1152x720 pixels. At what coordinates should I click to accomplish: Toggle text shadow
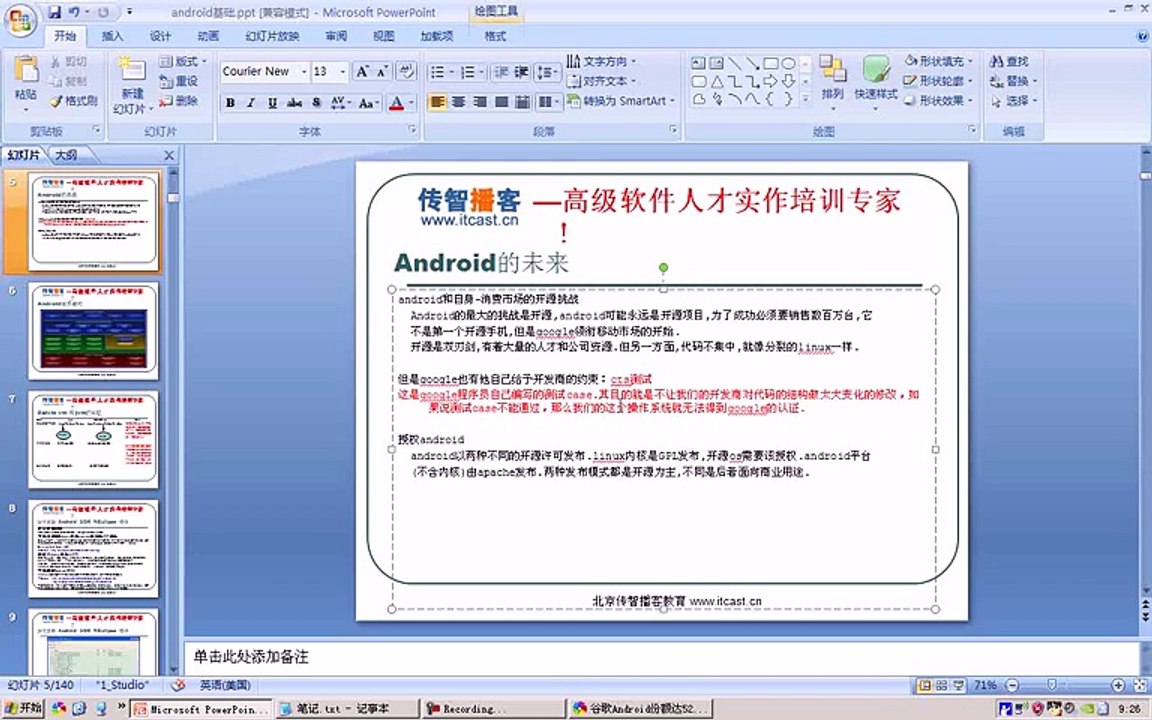tap(317, 103)
